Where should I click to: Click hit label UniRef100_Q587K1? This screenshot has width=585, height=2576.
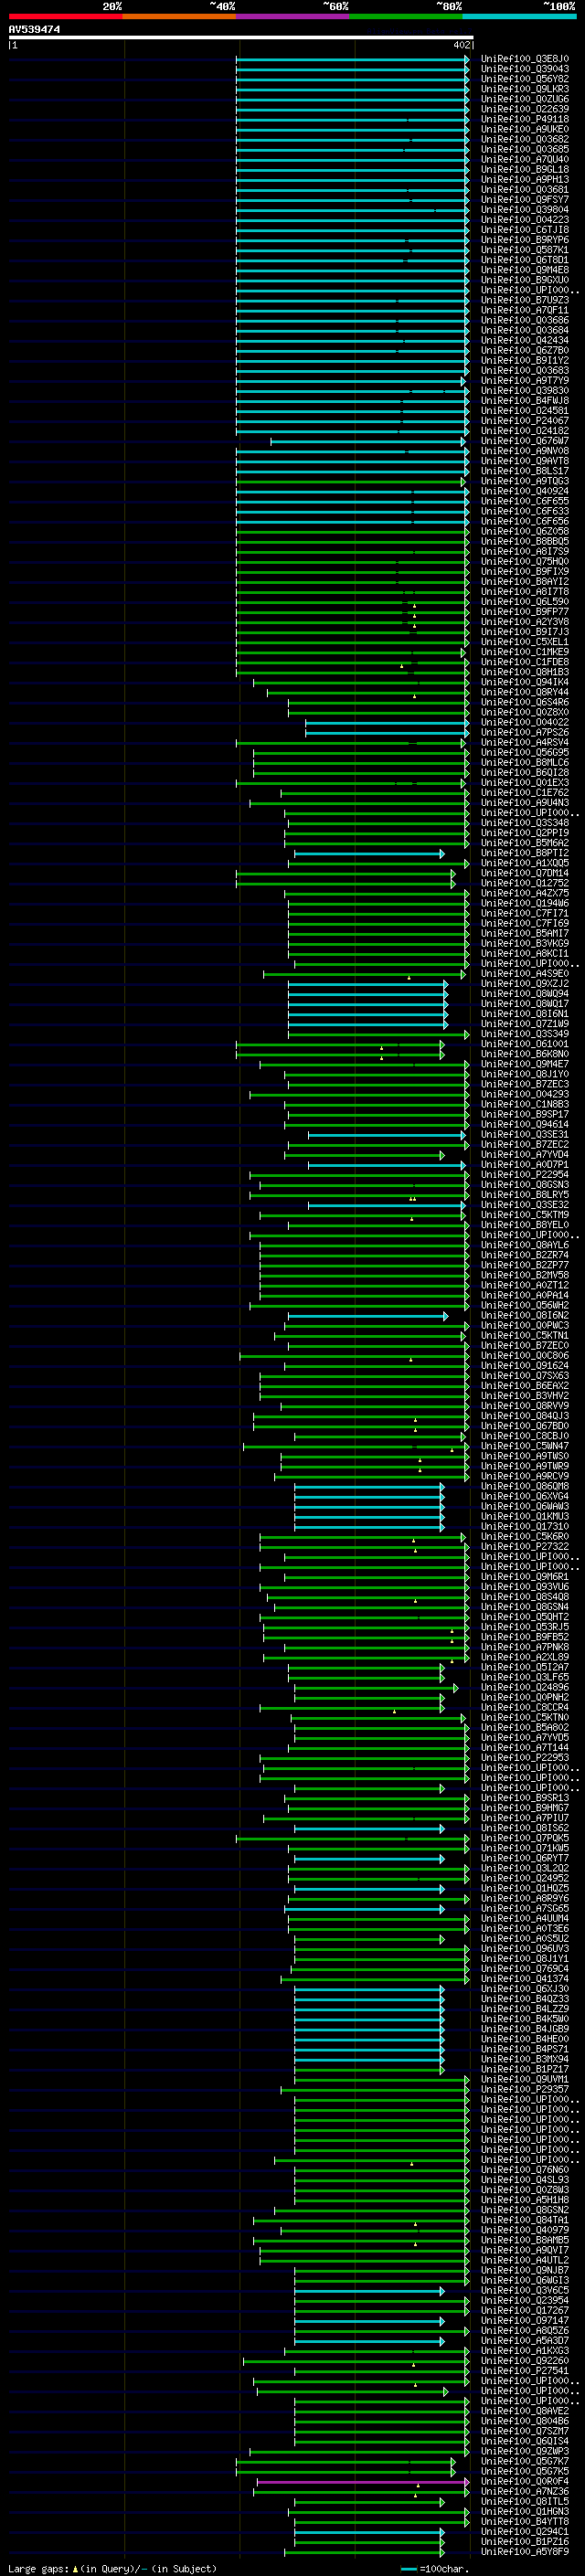pyautogui.click(x=525, y=250)
